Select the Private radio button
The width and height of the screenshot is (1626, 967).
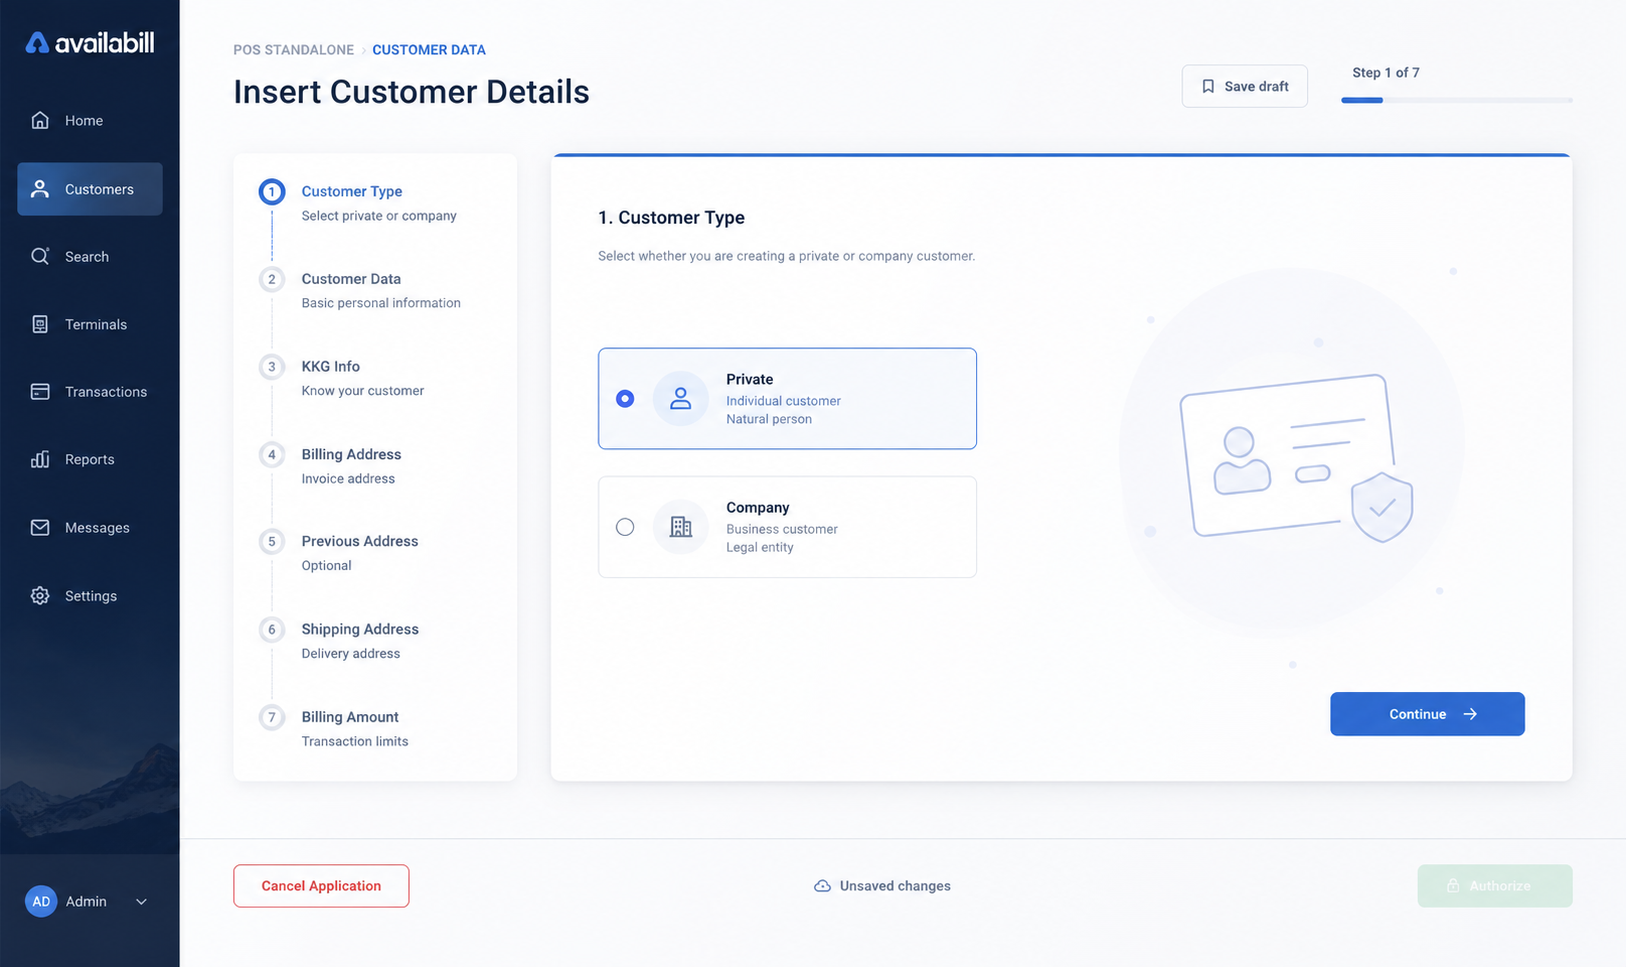625,398
